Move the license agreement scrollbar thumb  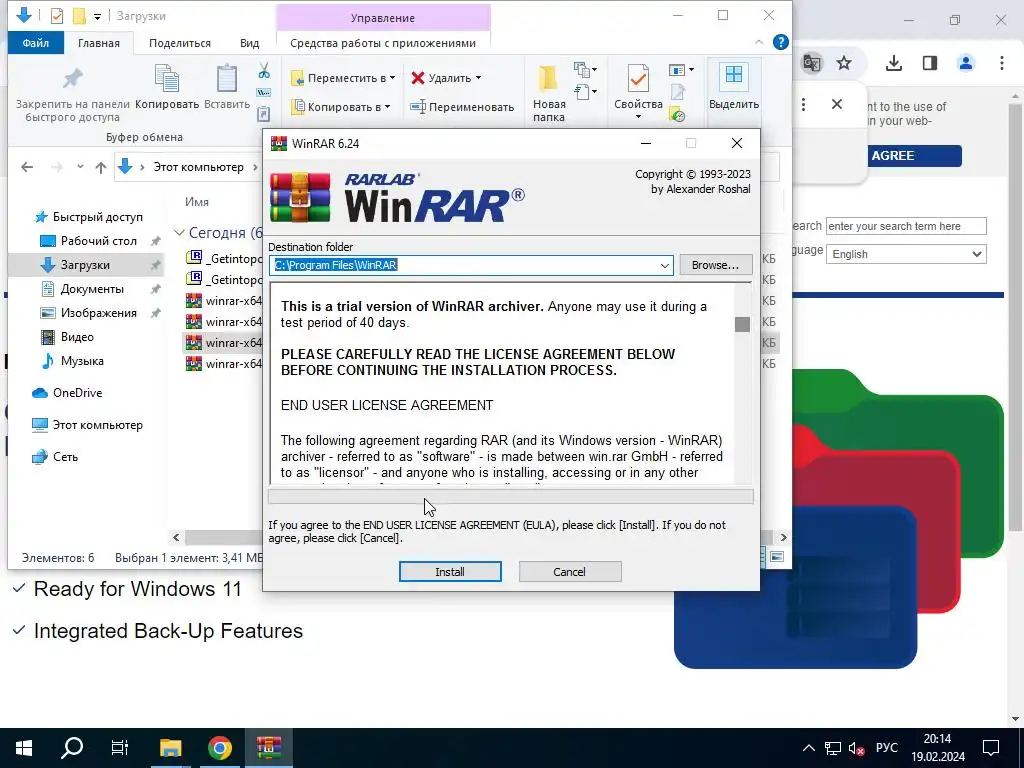pos(742,324)
